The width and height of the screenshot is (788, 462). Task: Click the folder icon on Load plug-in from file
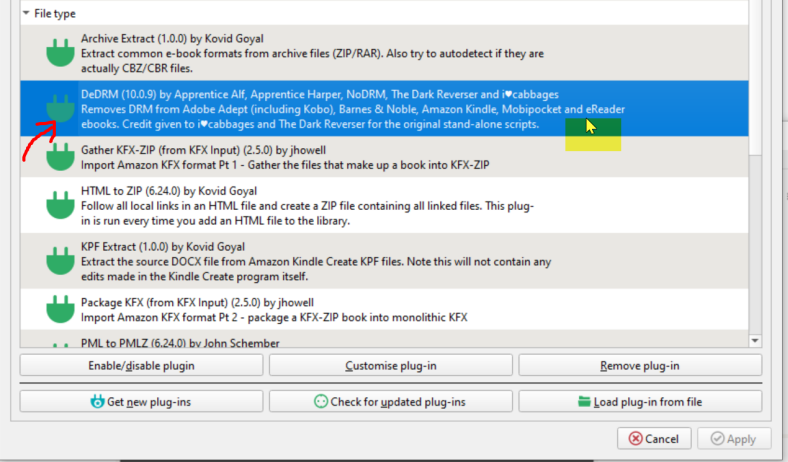coord(584,401)
